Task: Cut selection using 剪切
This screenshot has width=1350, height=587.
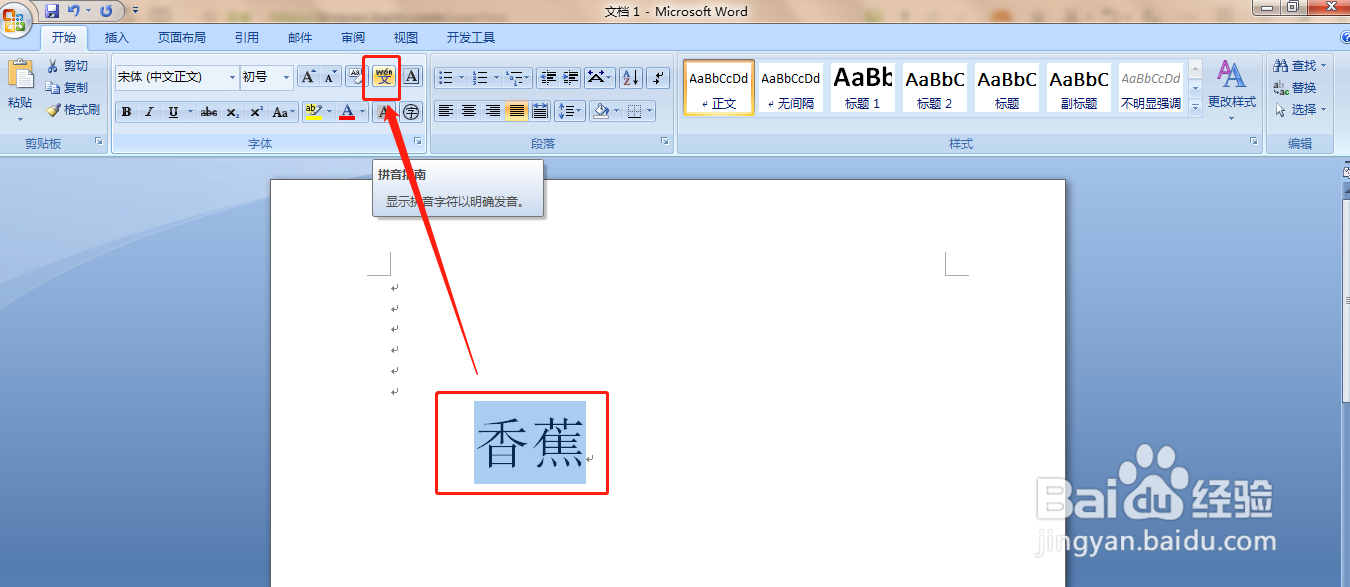Action: pyautogui.click(x=67, y=66)
